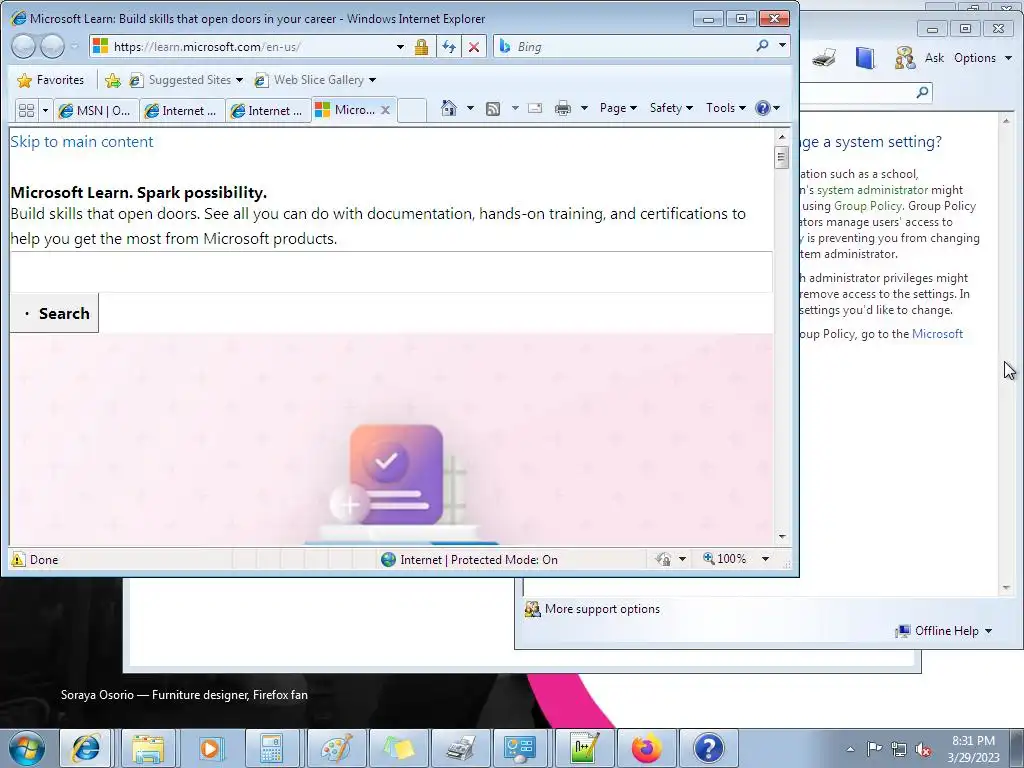Click the Browse Help book icon
The width and height of the screenshot is (1024, 768).
(865, 58)
